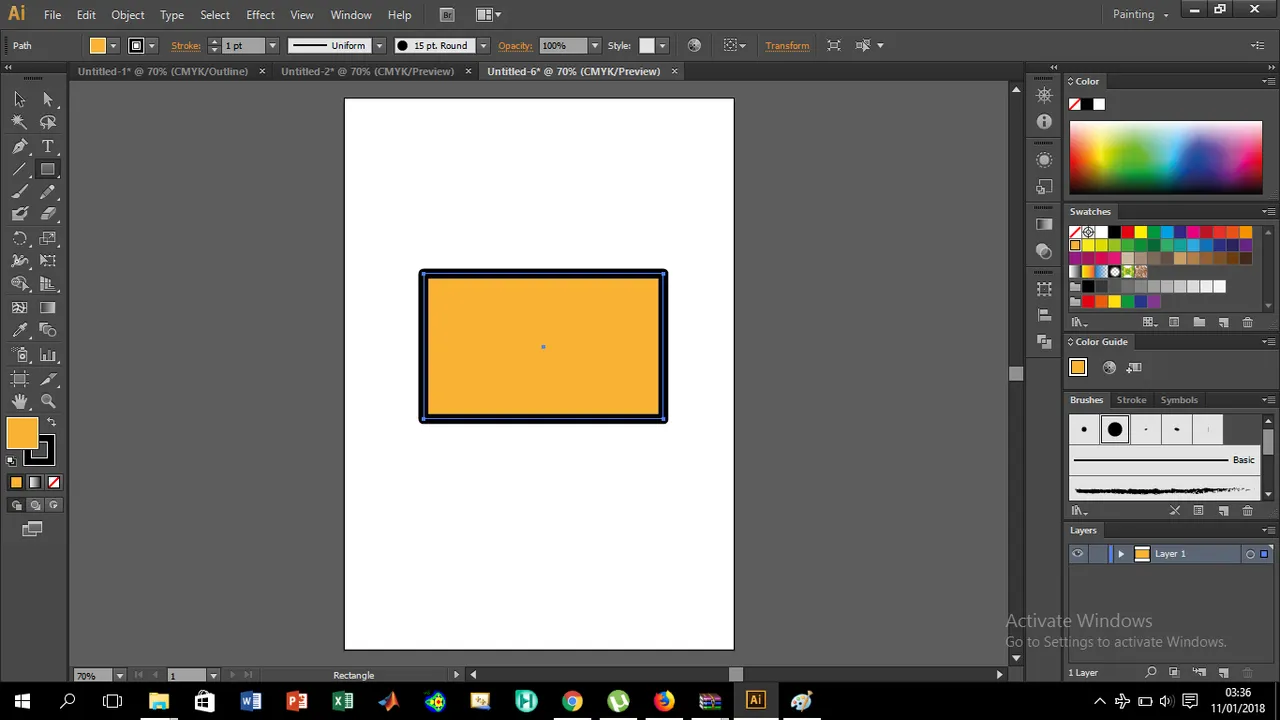Select the Perspective Grid tool
This screenshot has width=1280, height=720.
[x=48, y=284]
